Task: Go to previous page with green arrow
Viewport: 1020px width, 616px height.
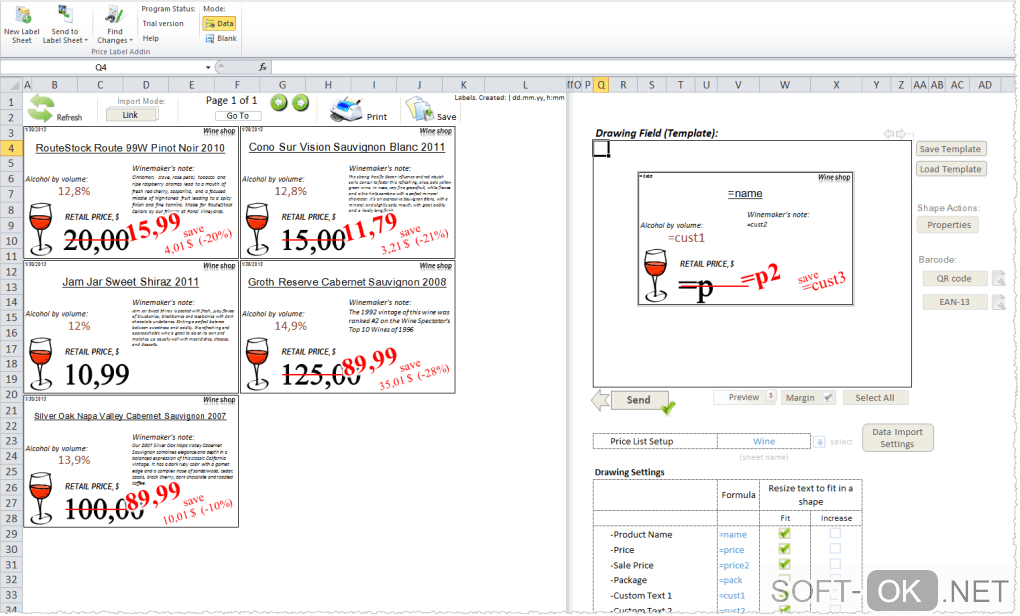Action: [278, 102]
